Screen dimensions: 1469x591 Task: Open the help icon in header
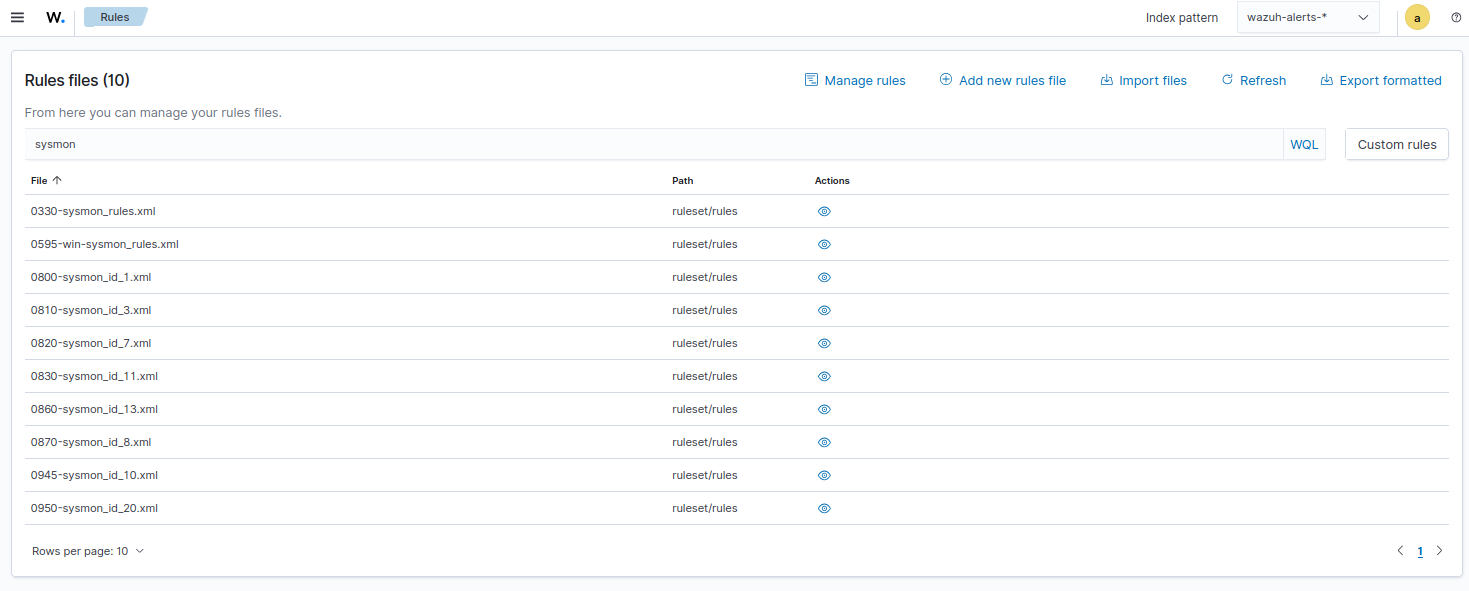1456,17
